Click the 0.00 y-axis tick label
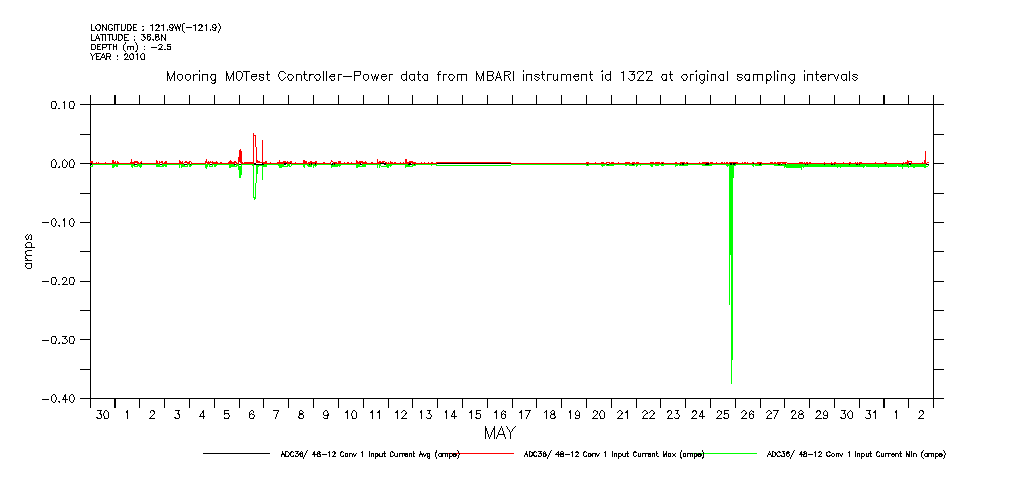The width and height of the screenshot is (1009, 504). coord(62,163)
